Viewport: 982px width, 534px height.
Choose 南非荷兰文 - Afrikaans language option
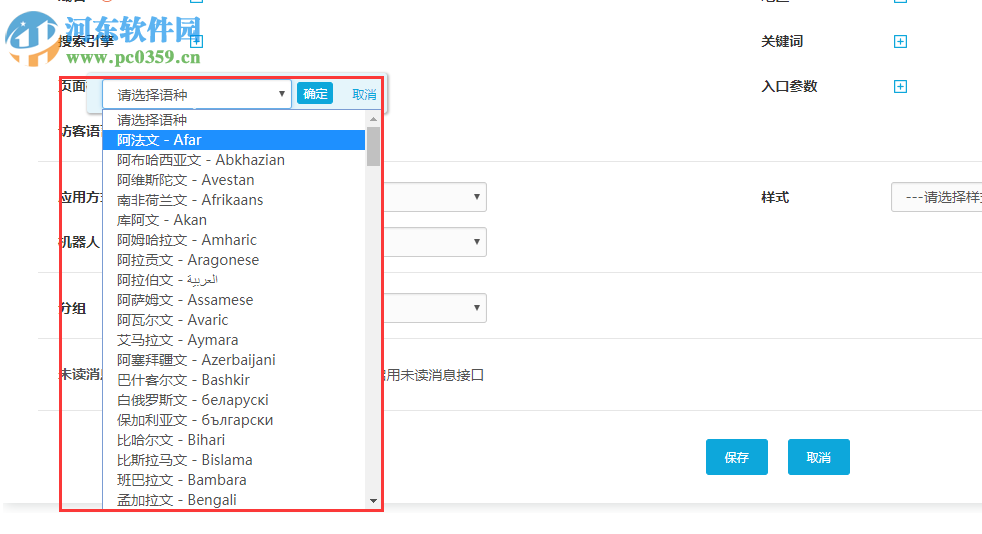tap(234, 200)
